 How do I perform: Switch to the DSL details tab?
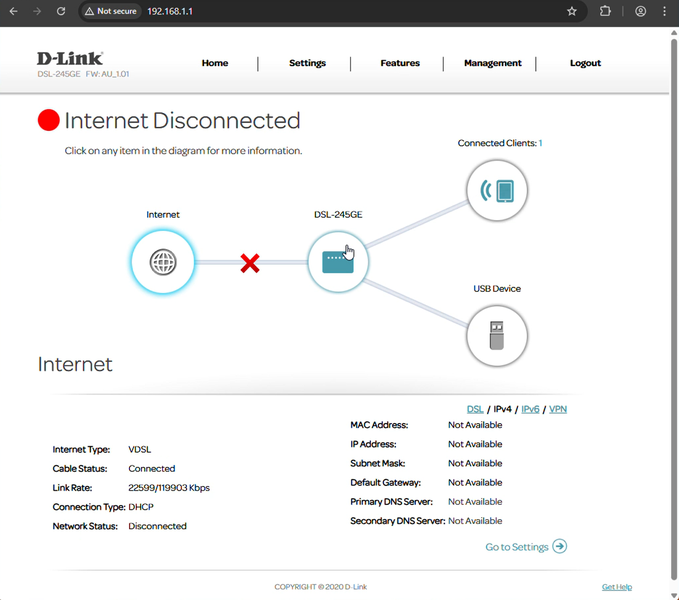475,409
